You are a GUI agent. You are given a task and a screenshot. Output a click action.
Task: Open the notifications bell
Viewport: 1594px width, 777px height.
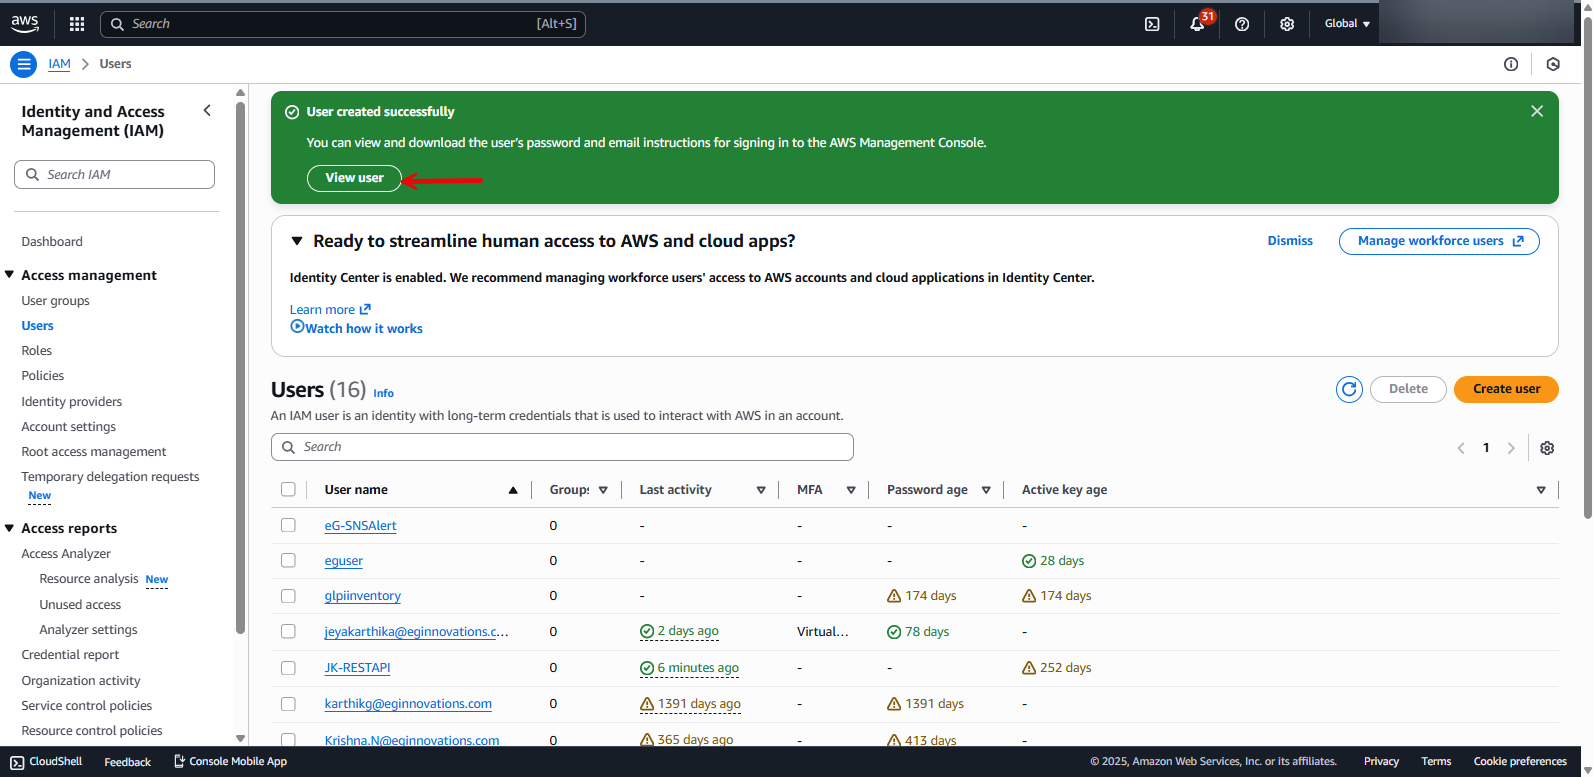[x=1197, y=24]
